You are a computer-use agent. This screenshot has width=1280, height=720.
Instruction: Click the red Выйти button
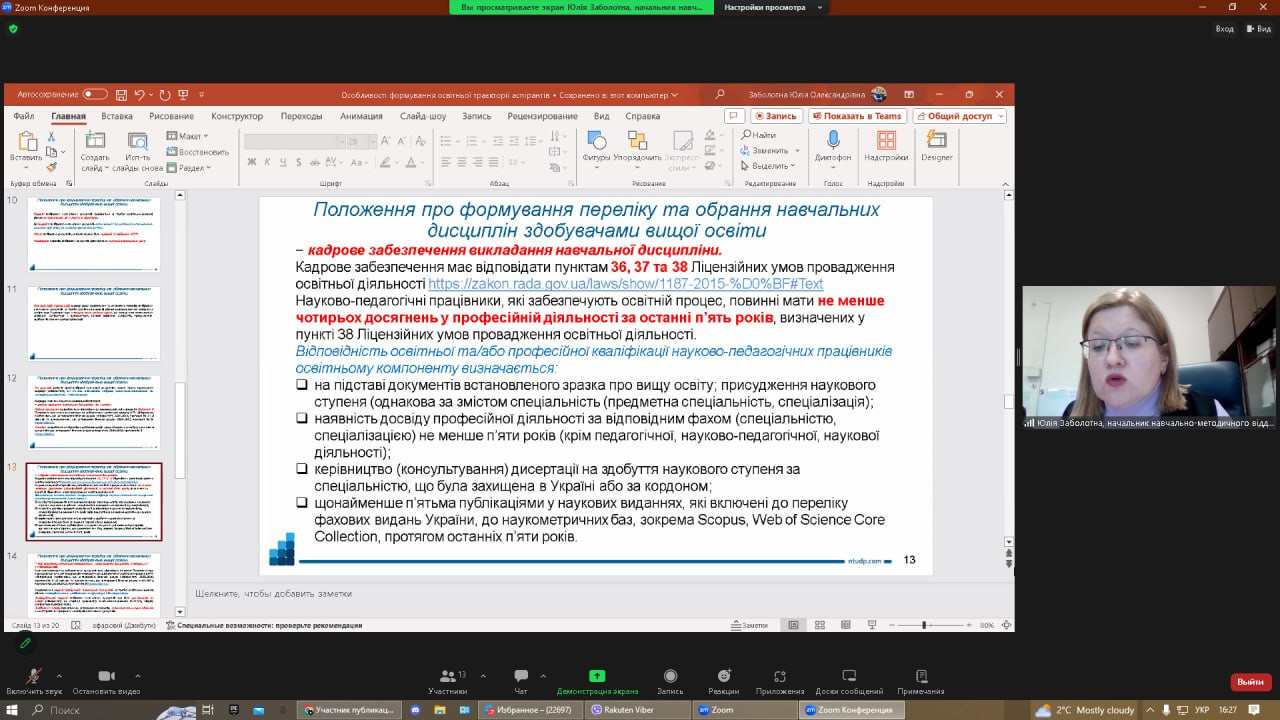tap(1250, 681)
